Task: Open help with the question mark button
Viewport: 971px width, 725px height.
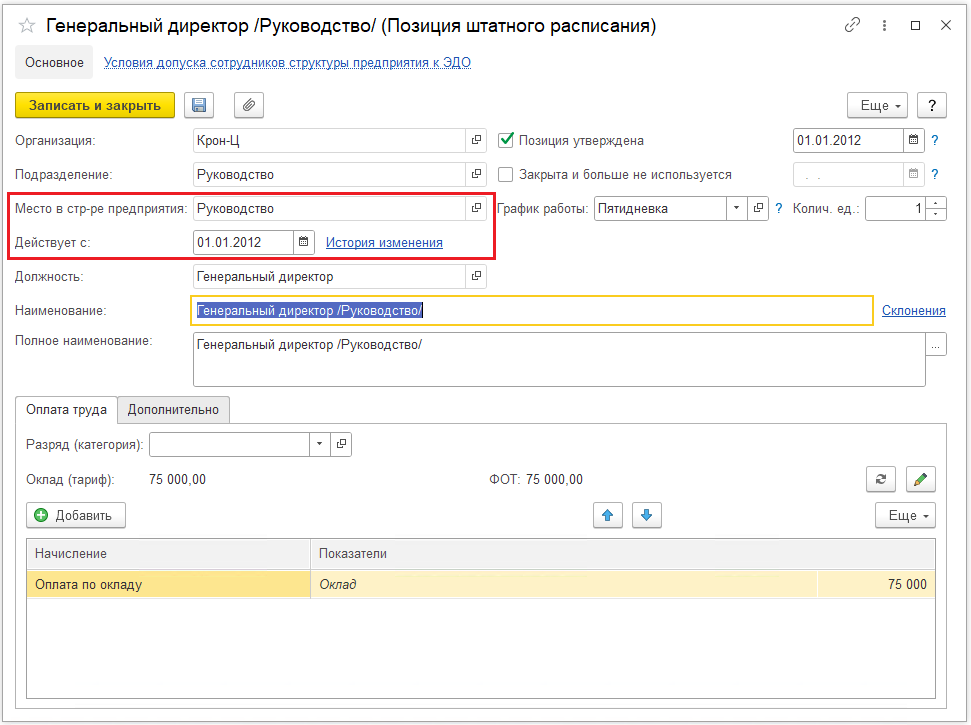Action: click(931, 105)
